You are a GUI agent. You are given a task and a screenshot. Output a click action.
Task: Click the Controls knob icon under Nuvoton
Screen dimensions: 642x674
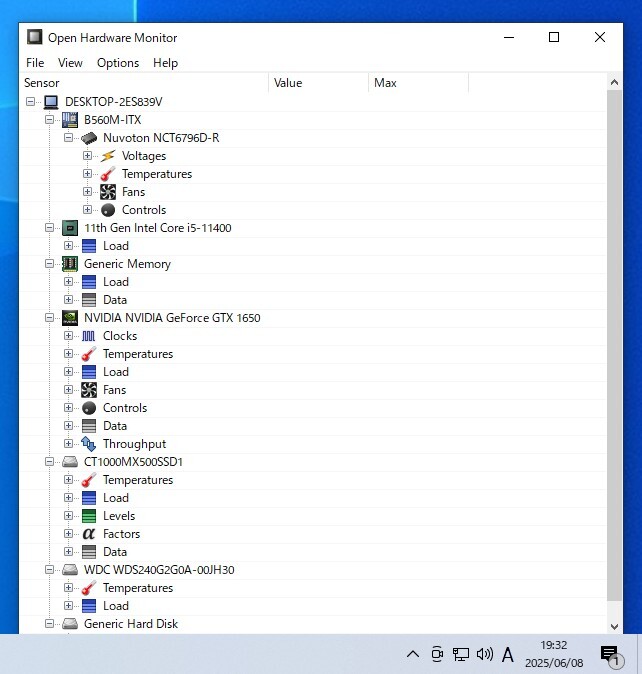108,210
